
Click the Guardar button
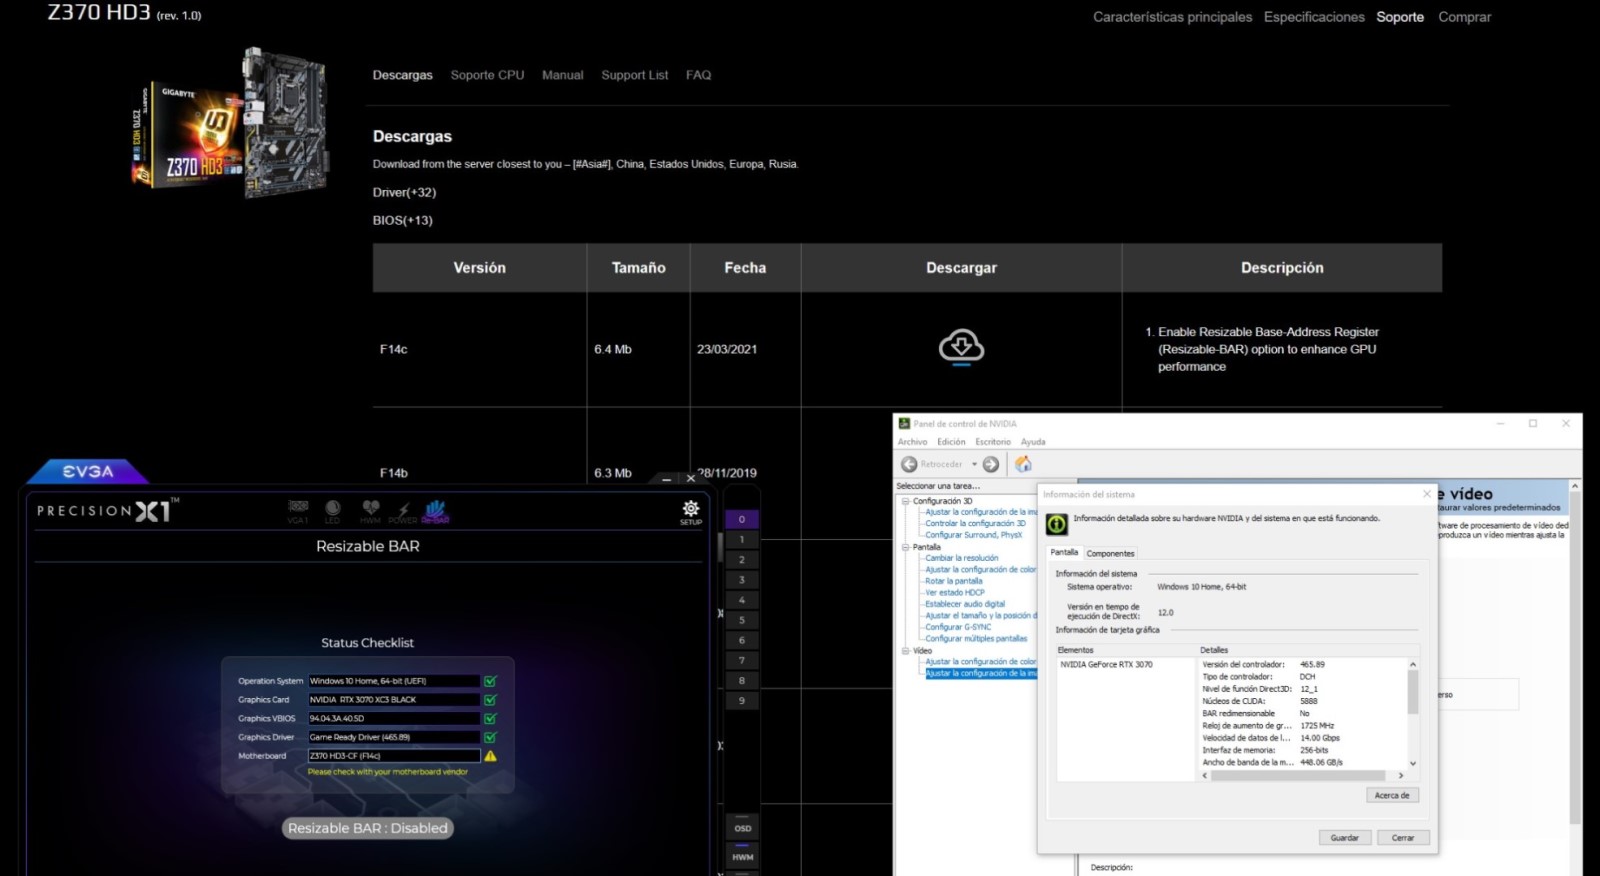(x=1345, y=837)
